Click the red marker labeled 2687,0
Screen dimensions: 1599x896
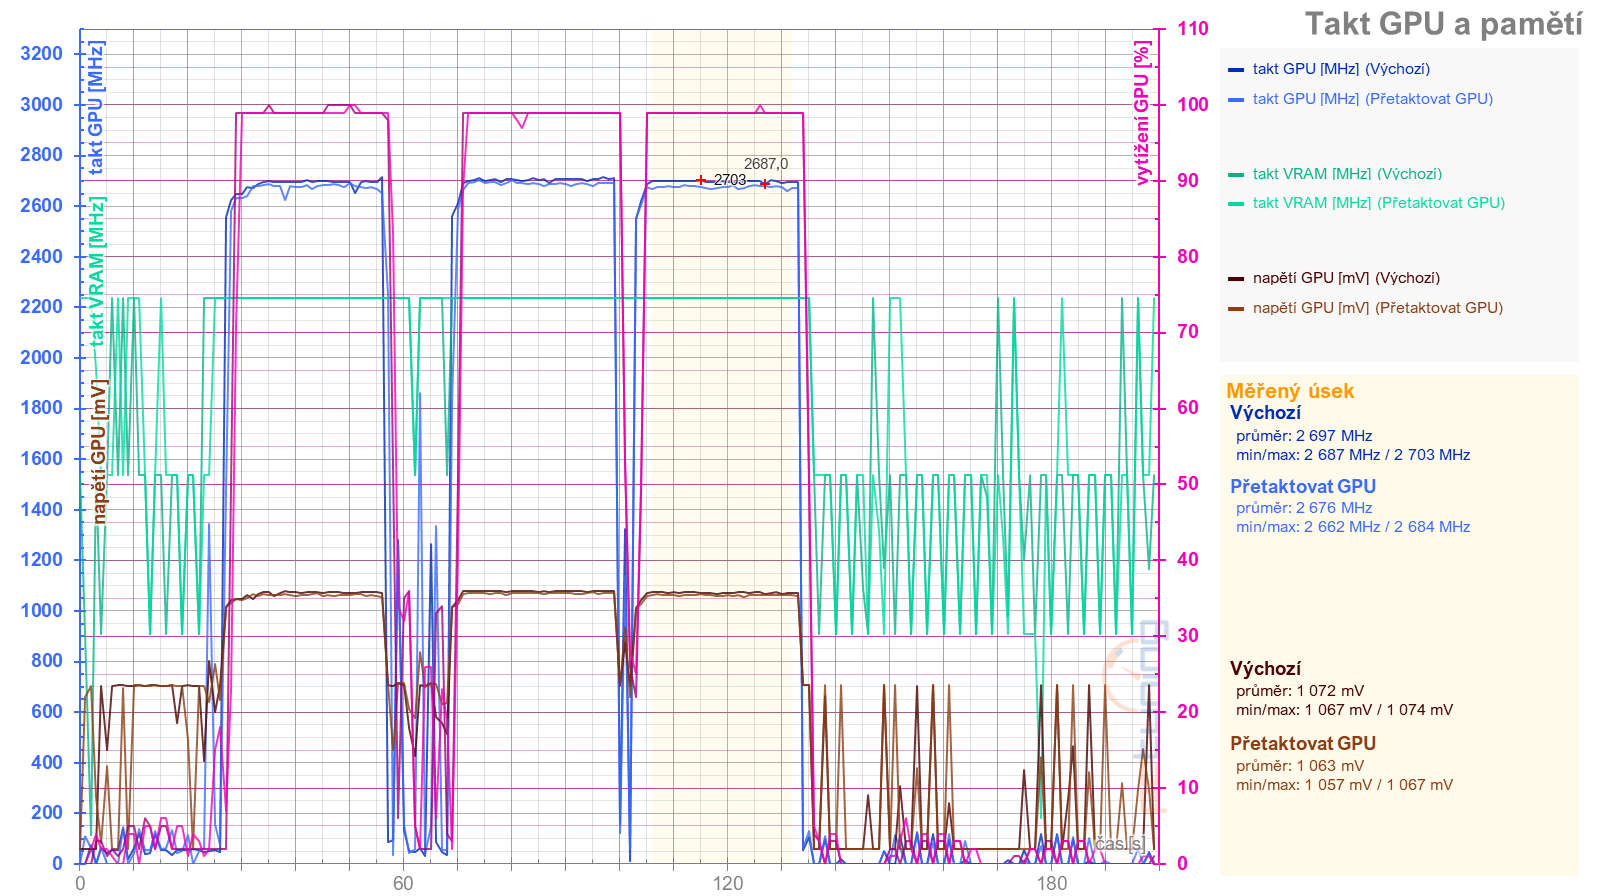pyautogui.click(x=765, y=184)
